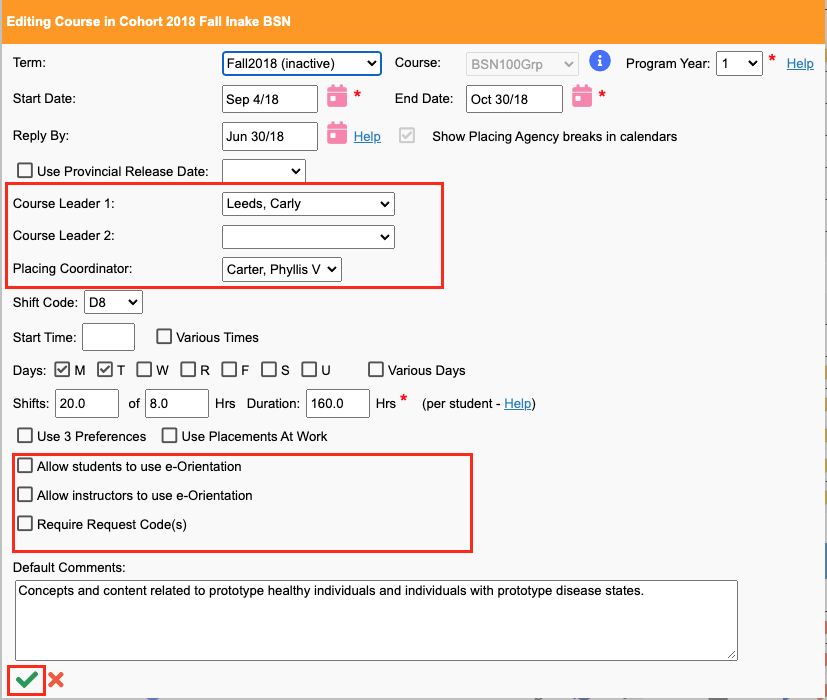The height and width of the screenshot is (700, 827).
Task: Save changes with the green checkmark
Action: (26, 680)
